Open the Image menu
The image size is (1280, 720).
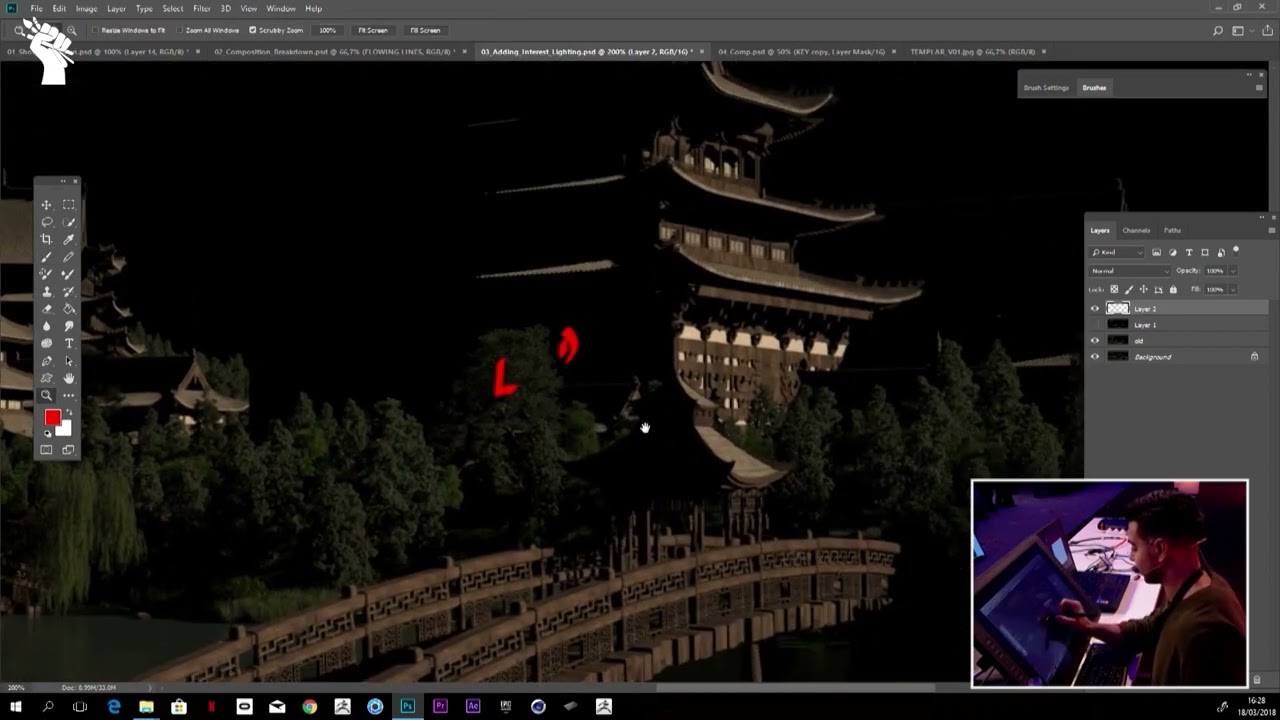86,8
